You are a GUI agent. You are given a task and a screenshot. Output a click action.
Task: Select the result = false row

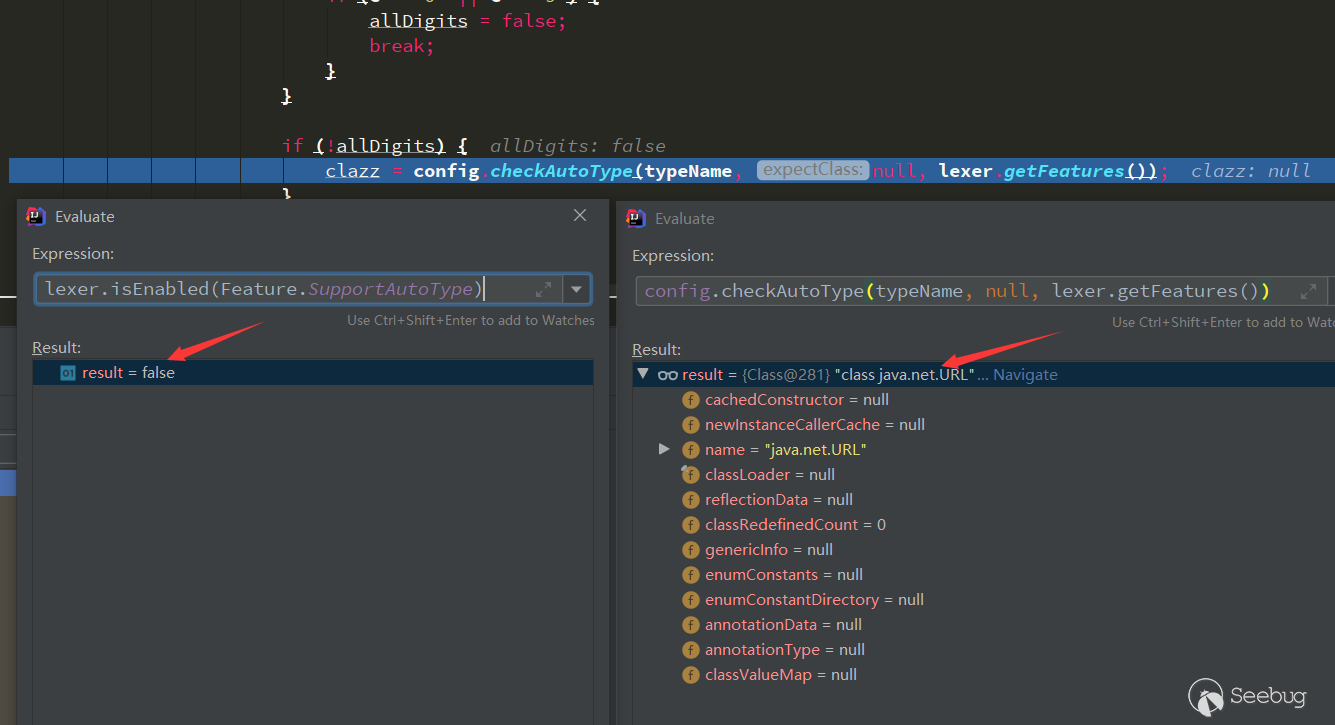coord(128,372)
